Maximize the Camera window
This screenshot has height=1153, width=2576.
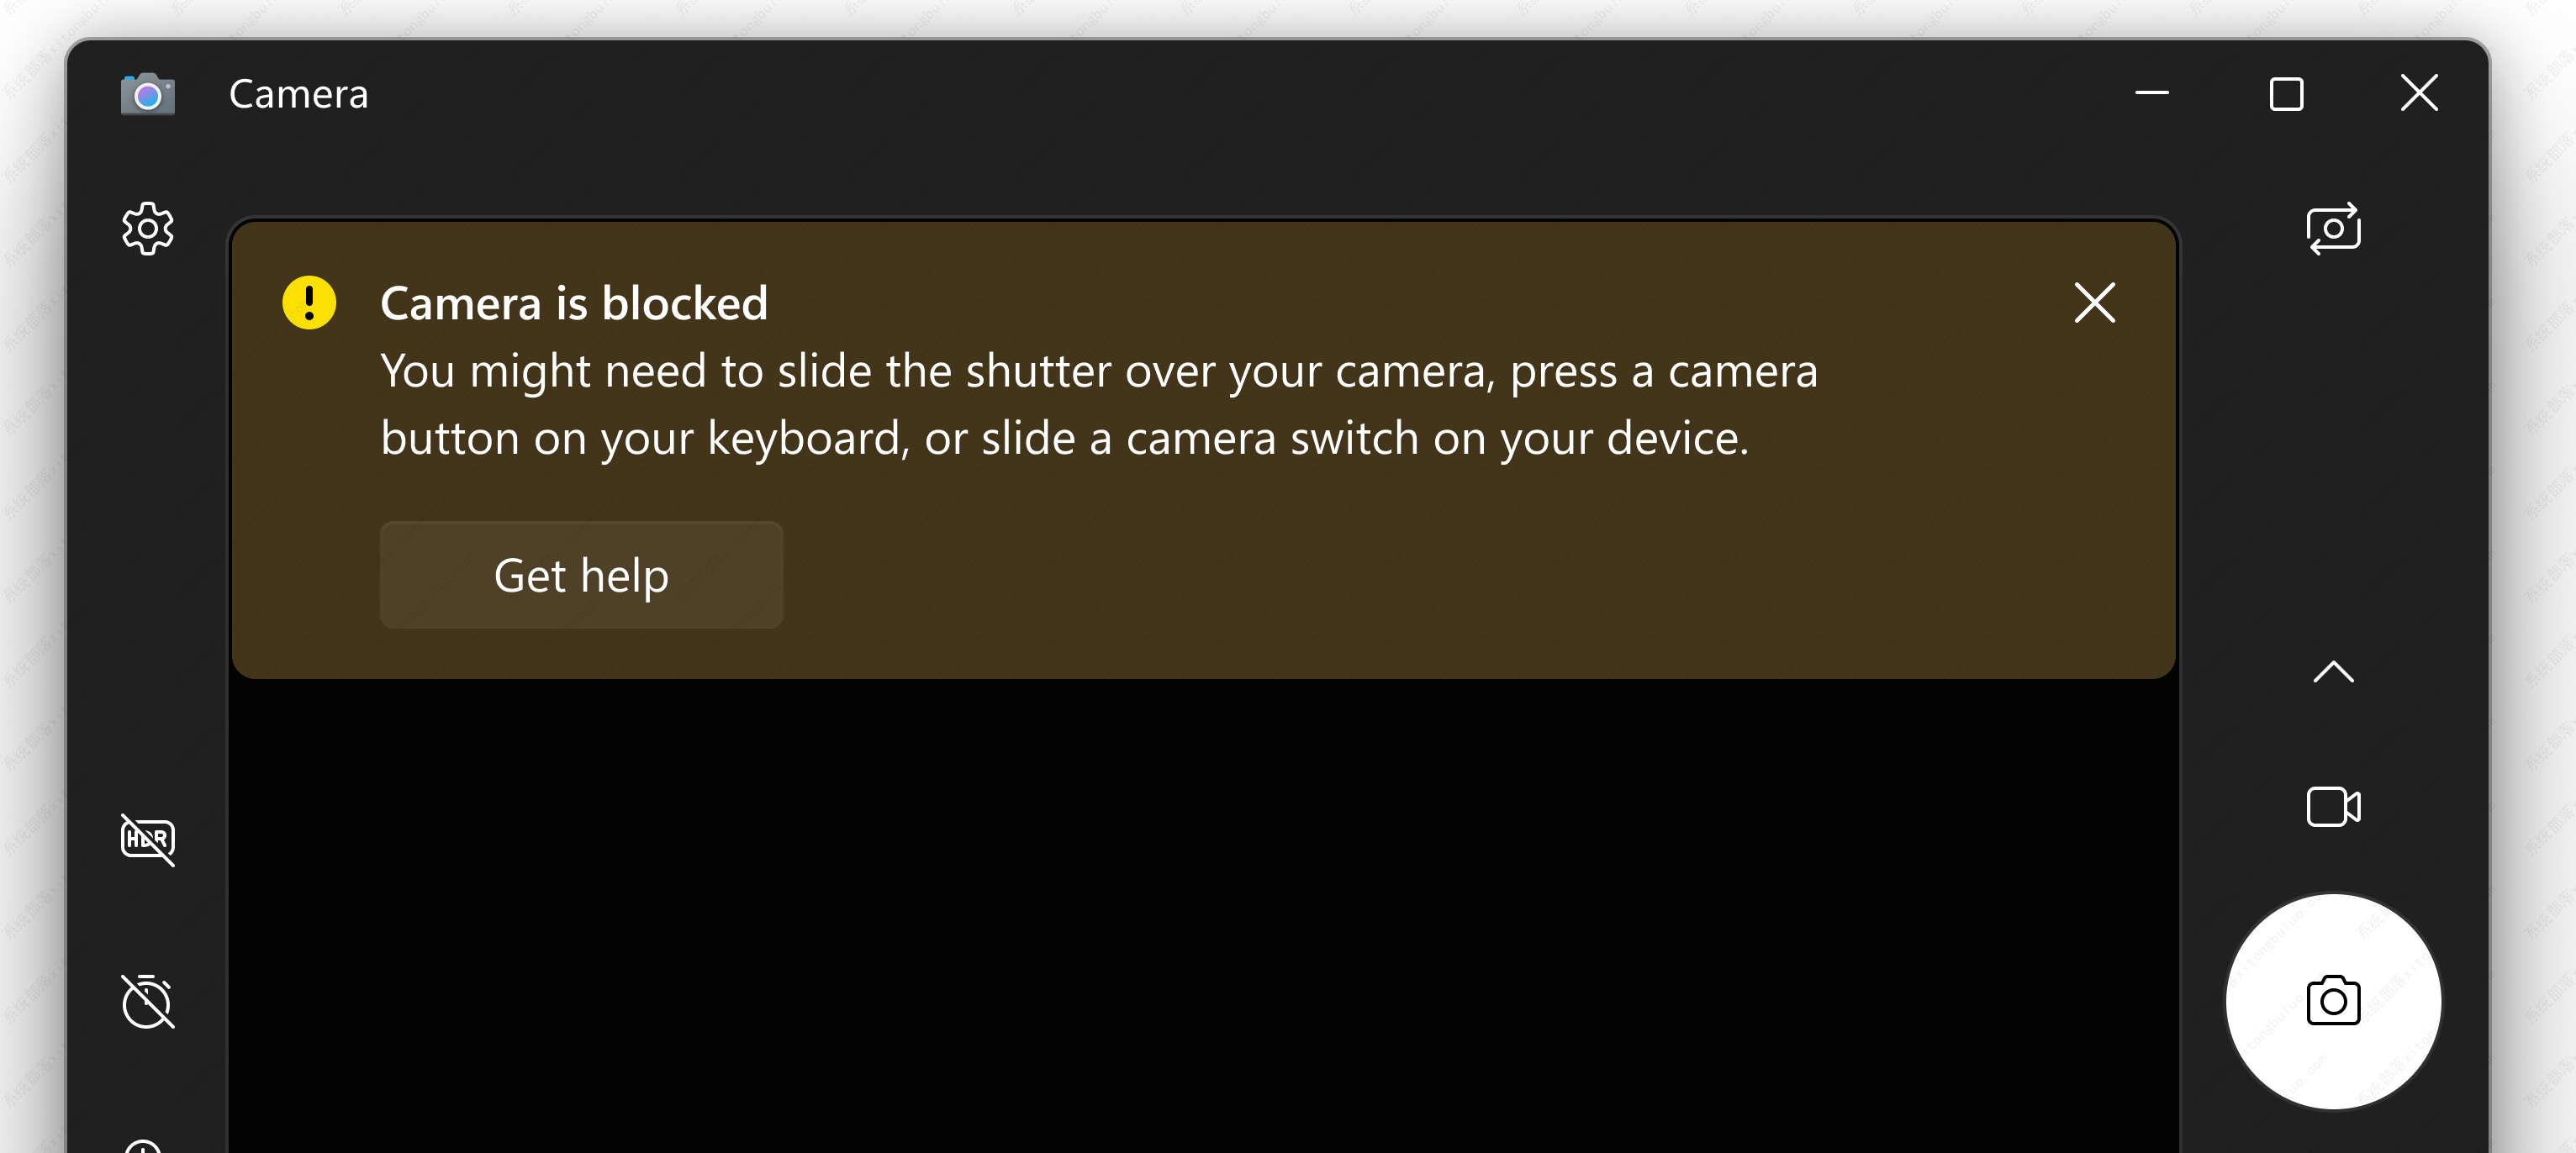(2286, 94)
